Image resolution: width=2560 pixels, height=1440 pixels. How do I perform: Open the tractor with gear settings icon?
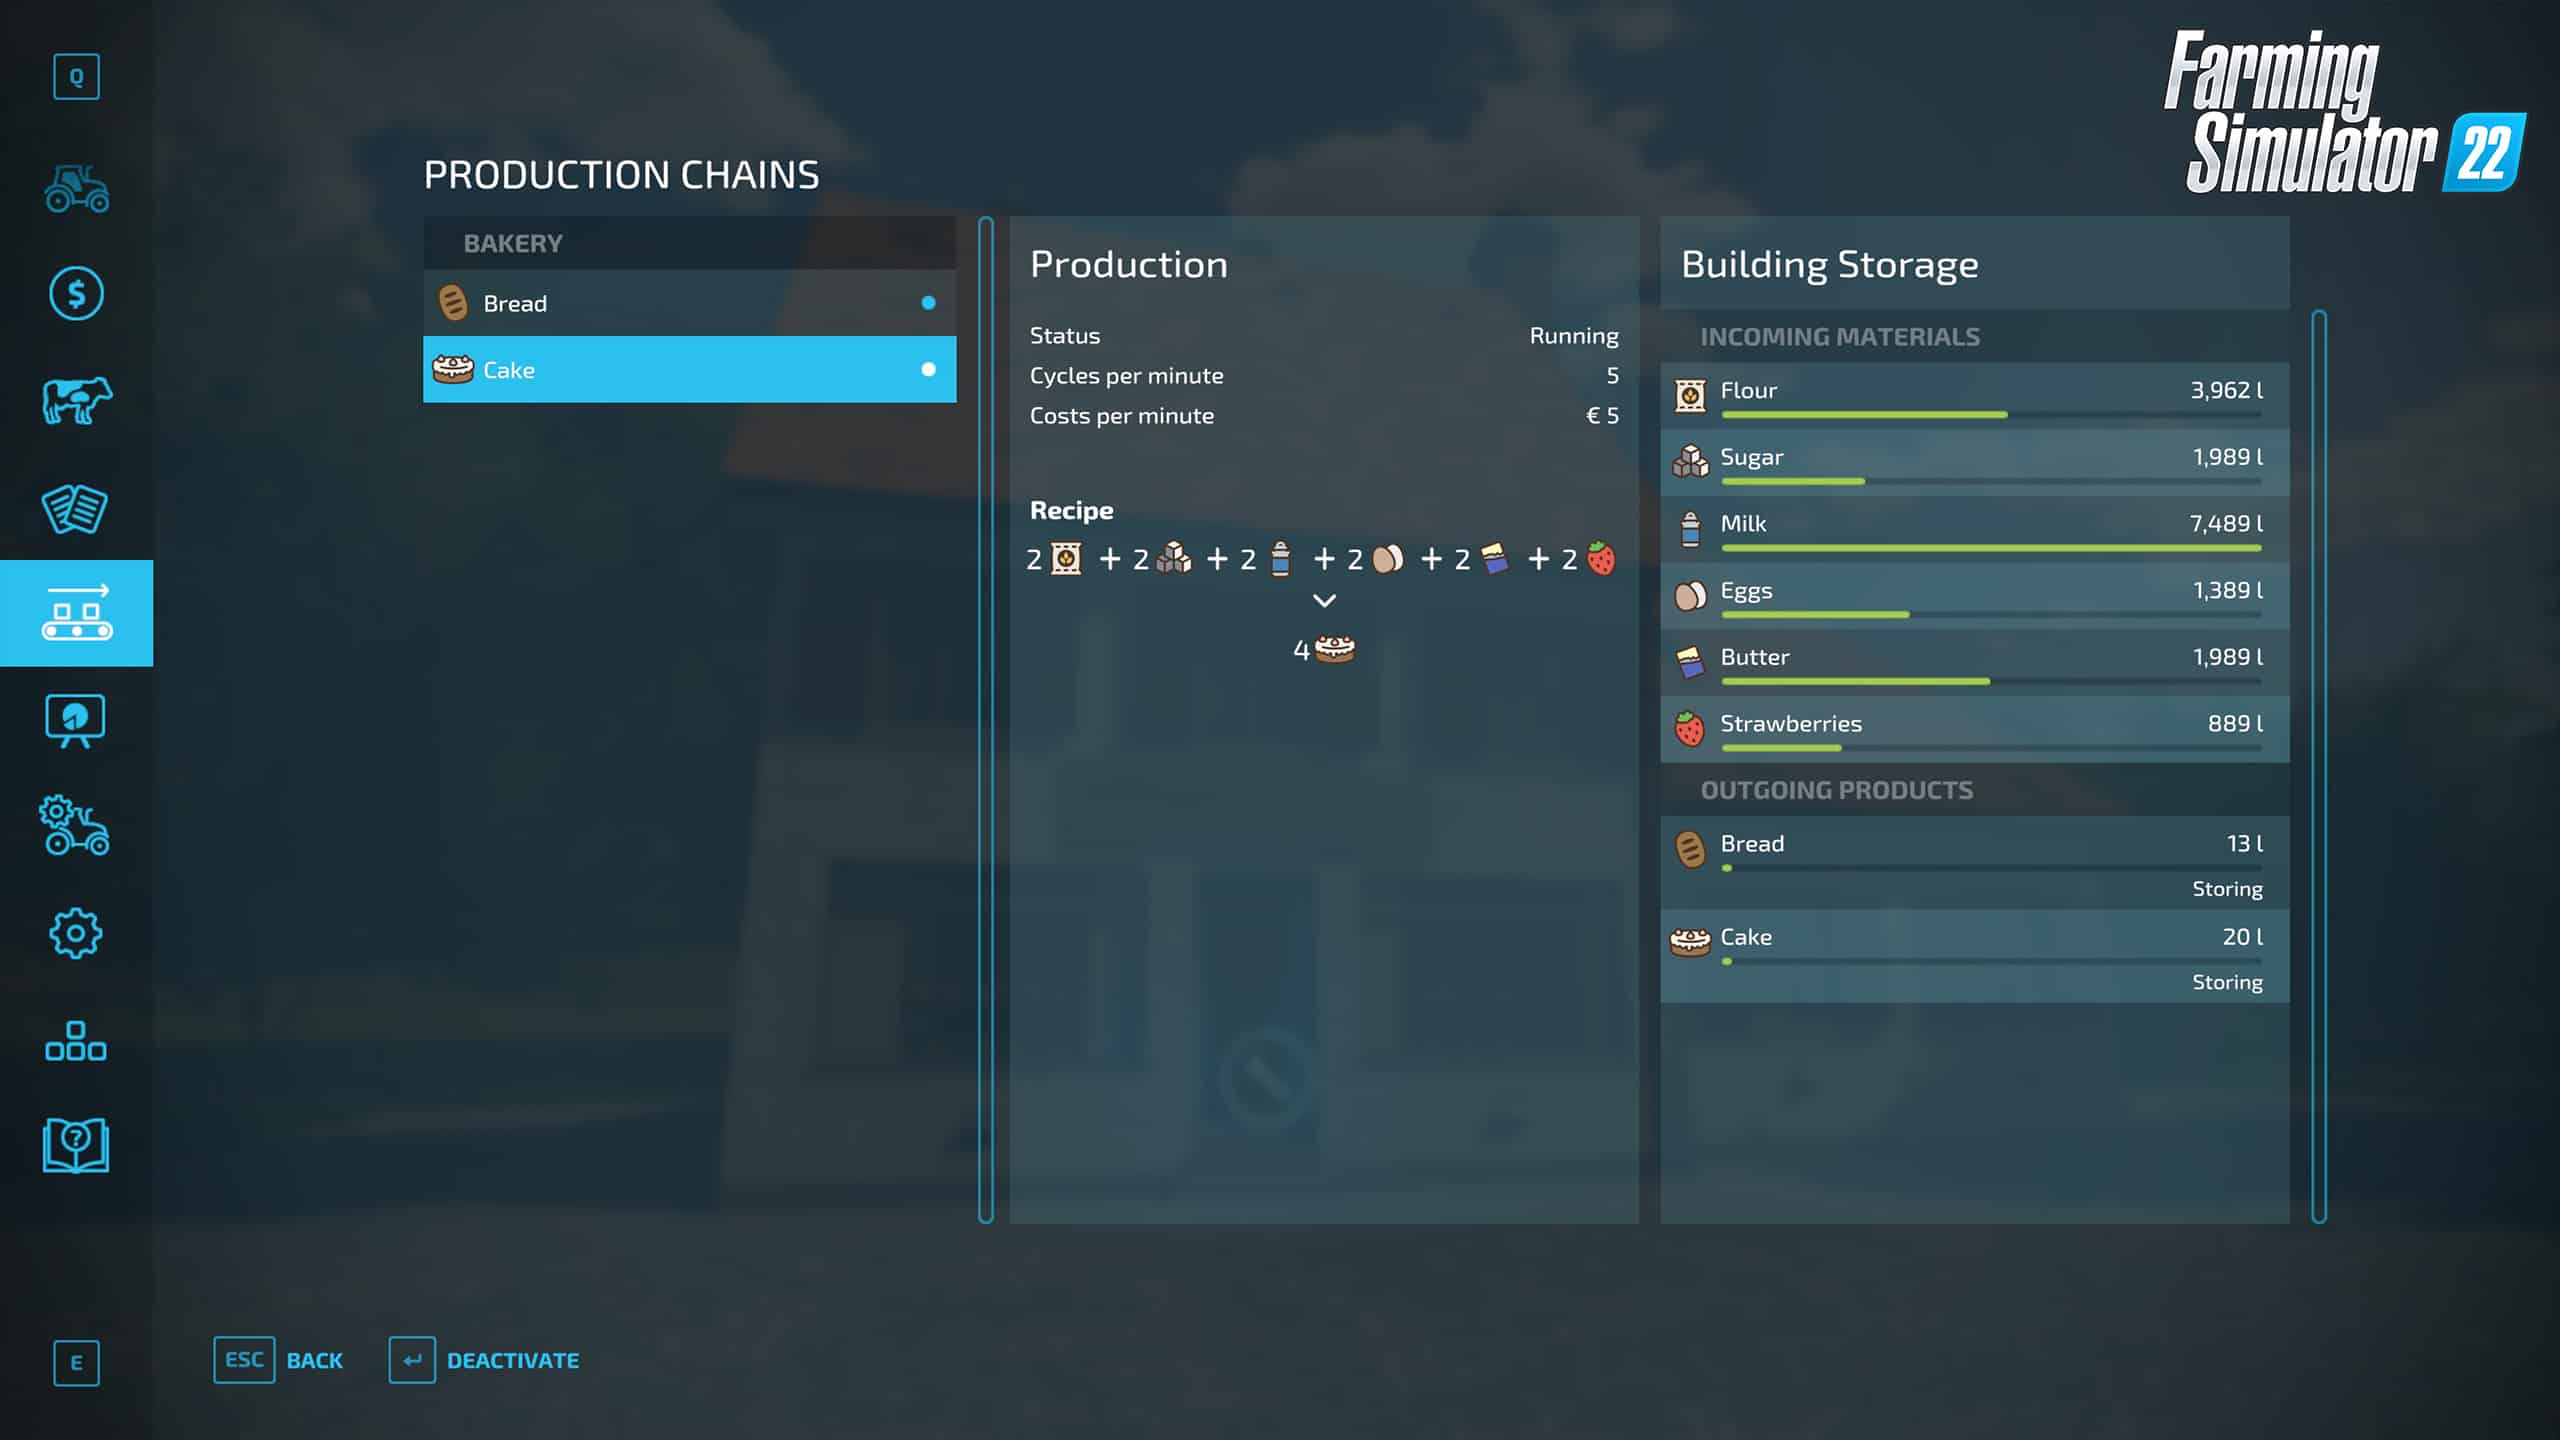click(76, 826)
